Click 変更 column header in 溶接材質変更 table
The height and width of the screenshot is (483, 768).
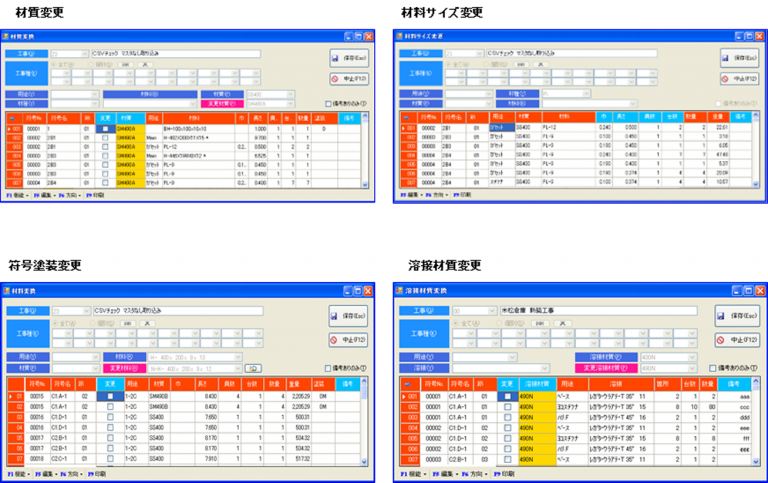tap(508, 385)
